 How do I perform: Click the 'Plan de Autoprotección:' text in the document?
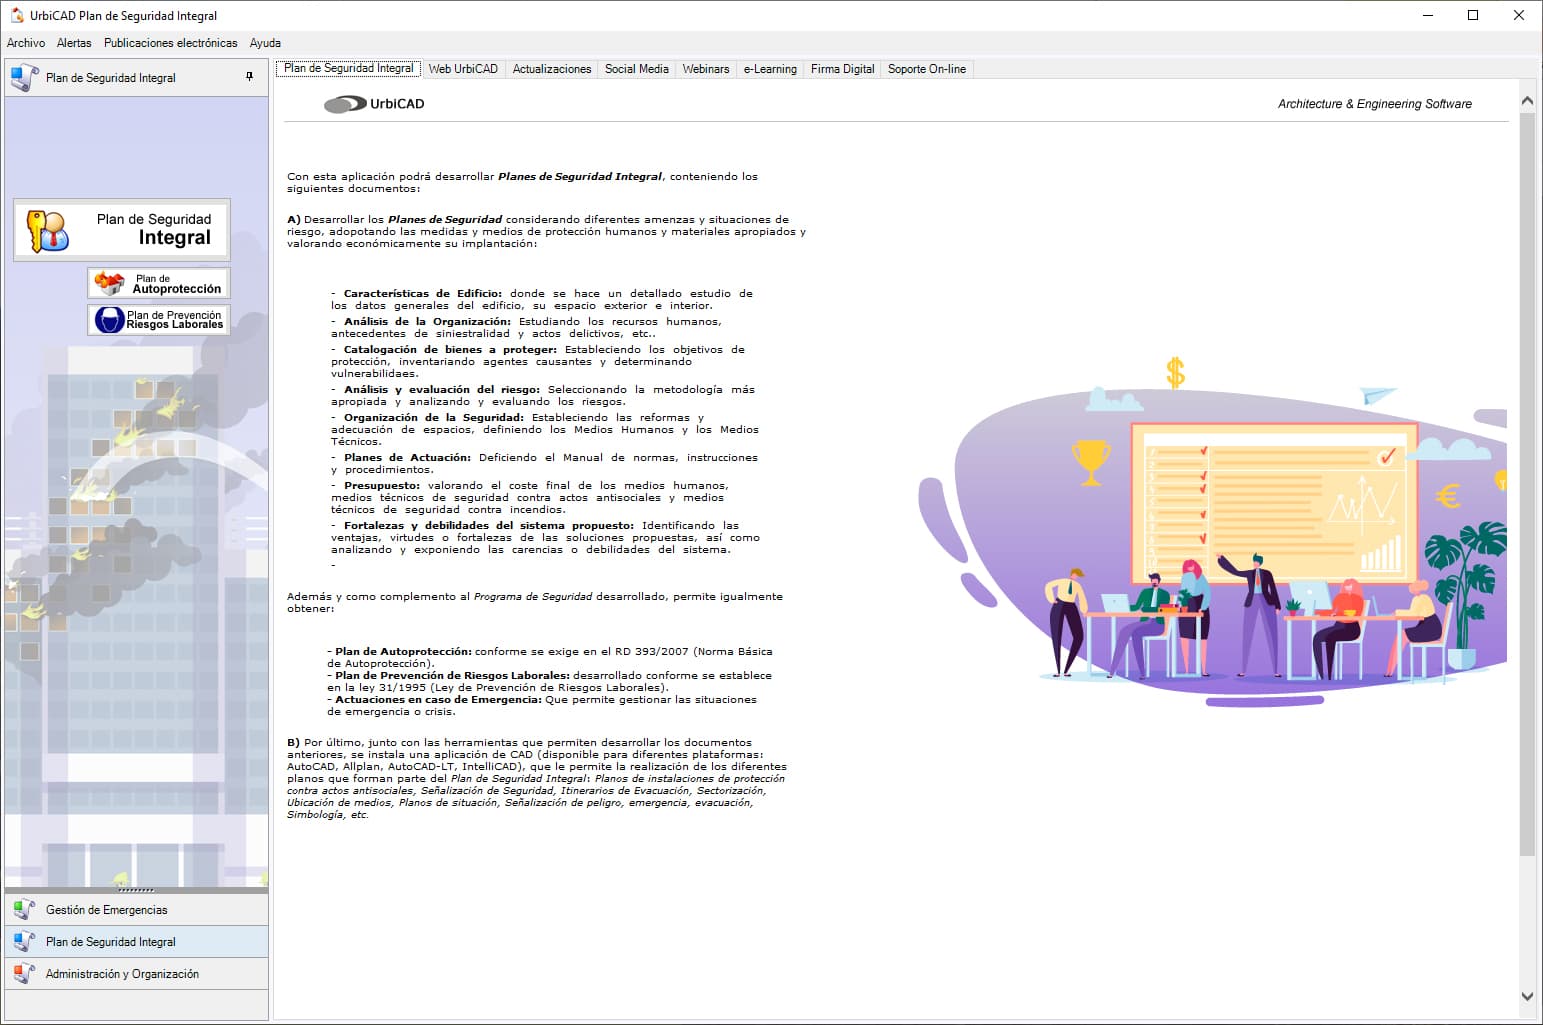click(x=403, y=652)
